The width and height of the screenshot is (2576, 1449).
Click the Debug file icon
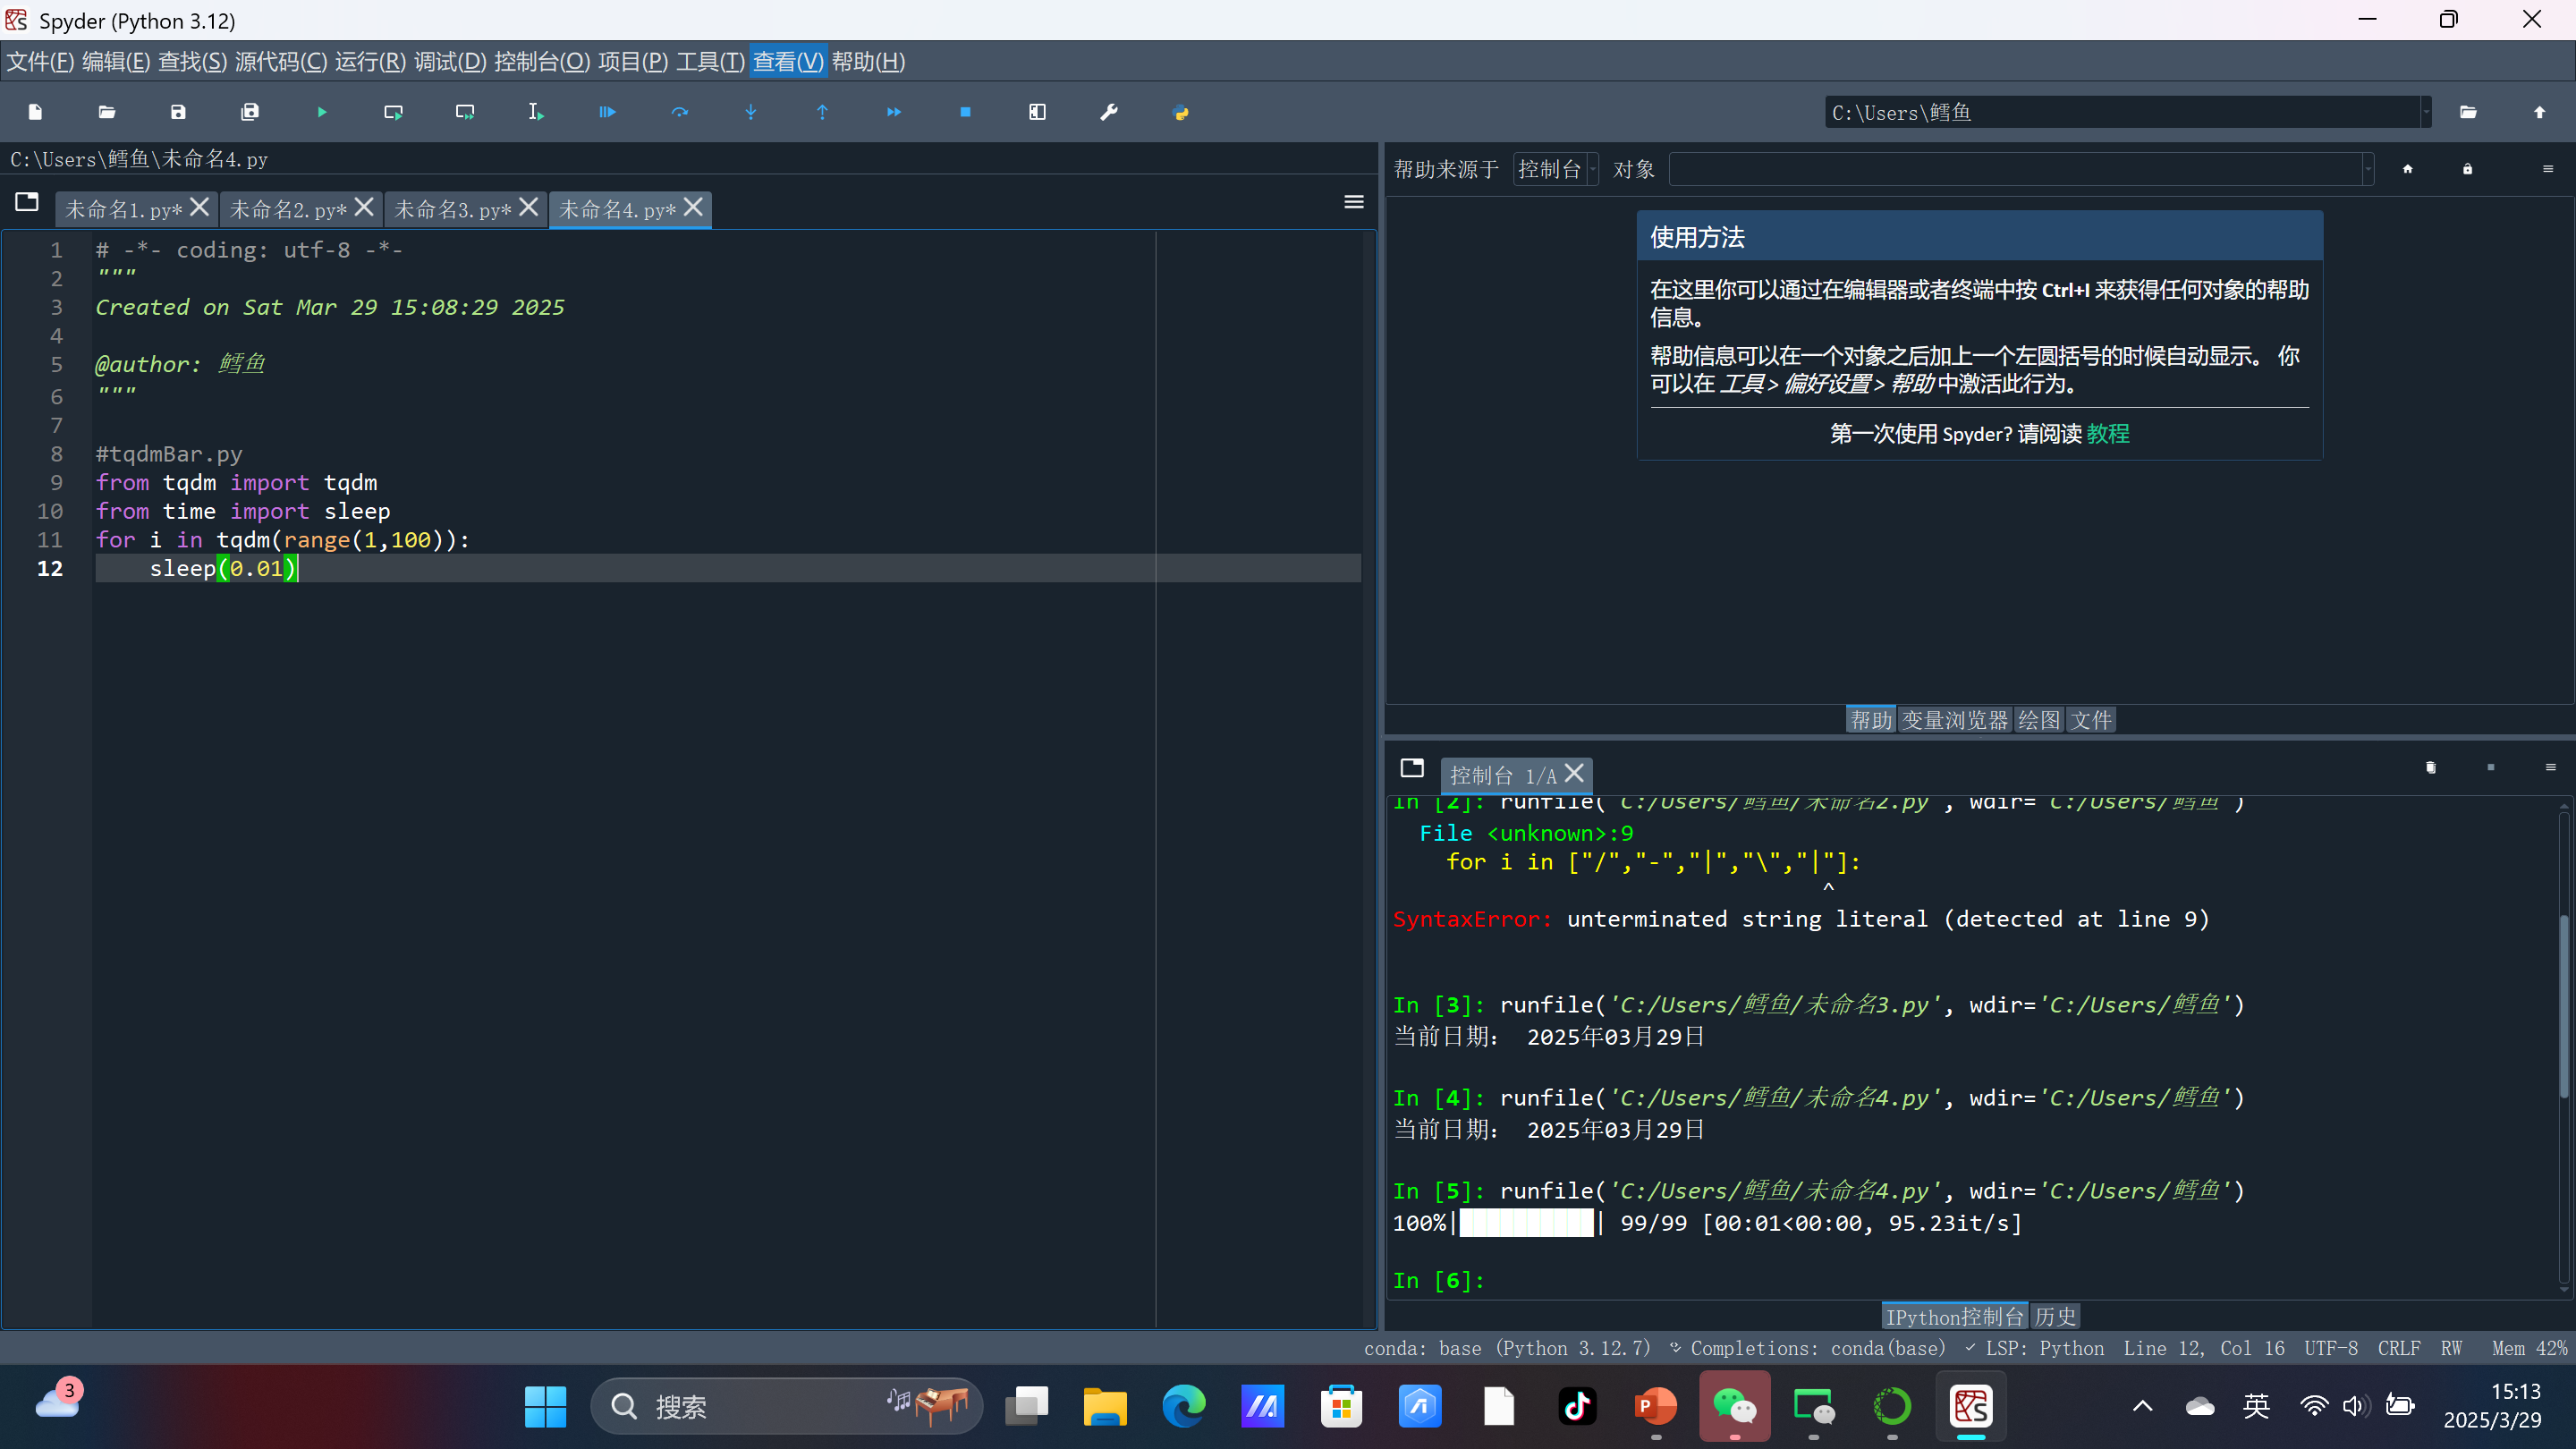[607, 112]
